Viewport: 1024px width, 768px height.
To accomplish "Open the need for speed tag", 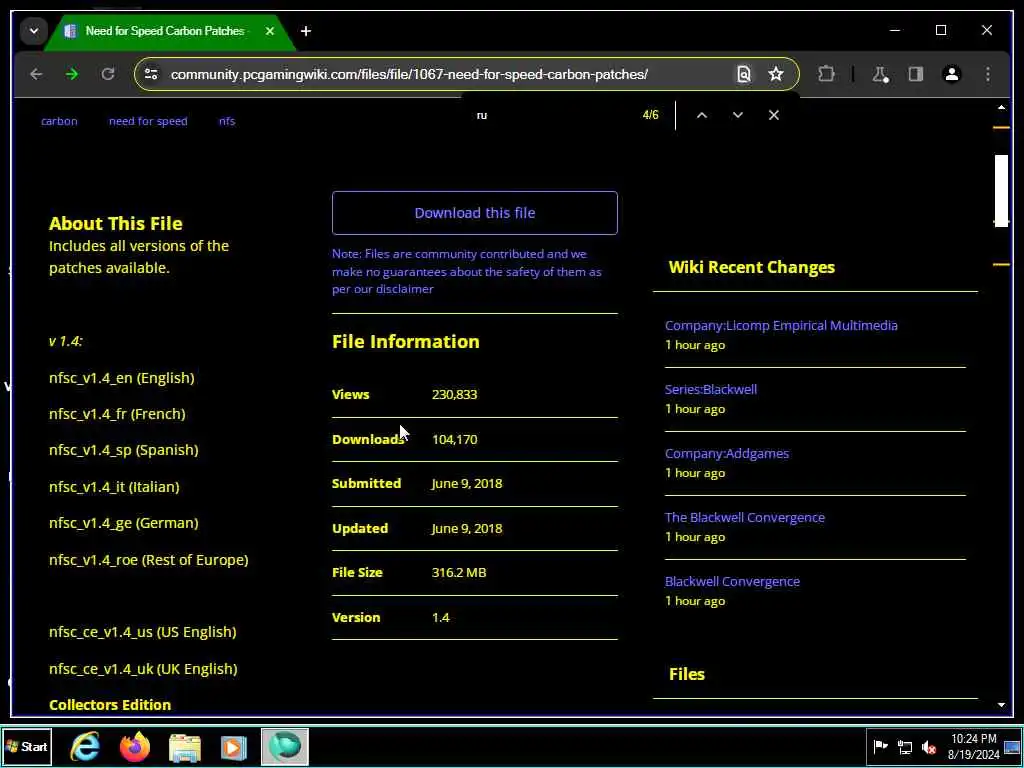I will pyautogui.click(x=148, y=121).
